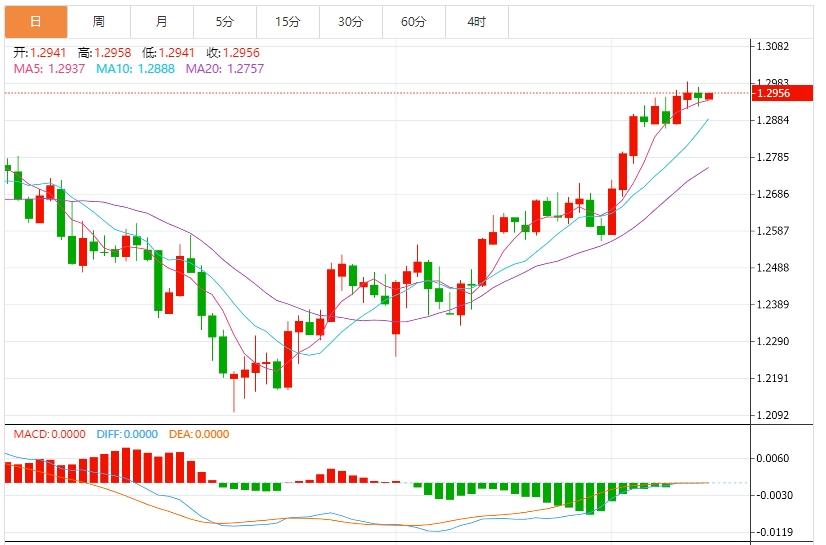Switch to the 4时 timeframe tab
The image size is (826, 545).
click(x=476, y=21)
